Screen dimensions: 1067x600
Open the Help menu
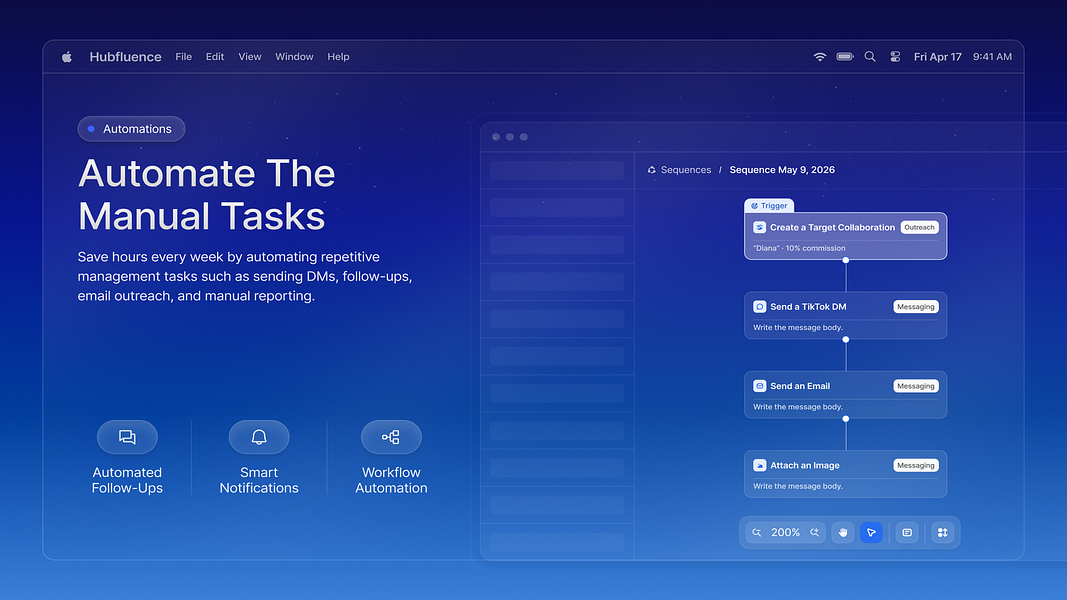338,57
